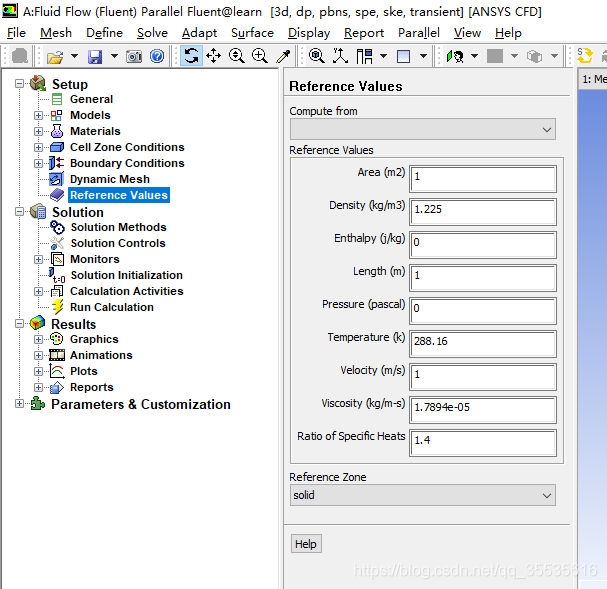
Task: Click the grey square toolbar icon
Action: [x=495, y=56]
